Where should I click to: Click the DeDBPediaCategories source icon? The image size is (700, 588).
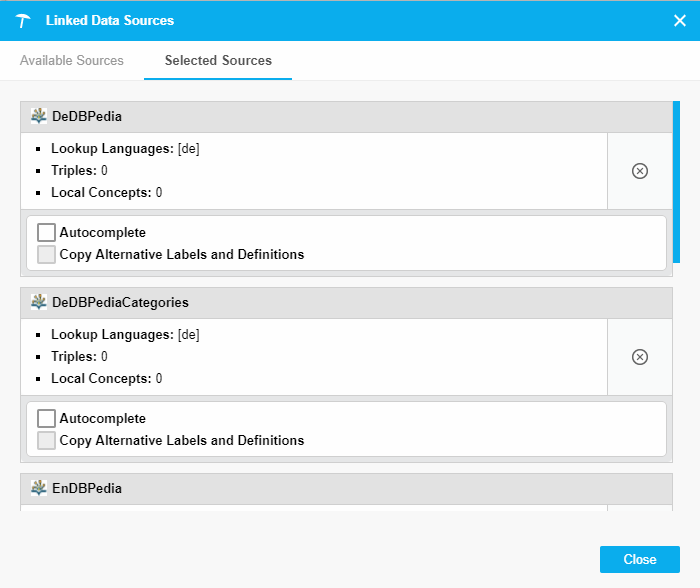(39, 302)
